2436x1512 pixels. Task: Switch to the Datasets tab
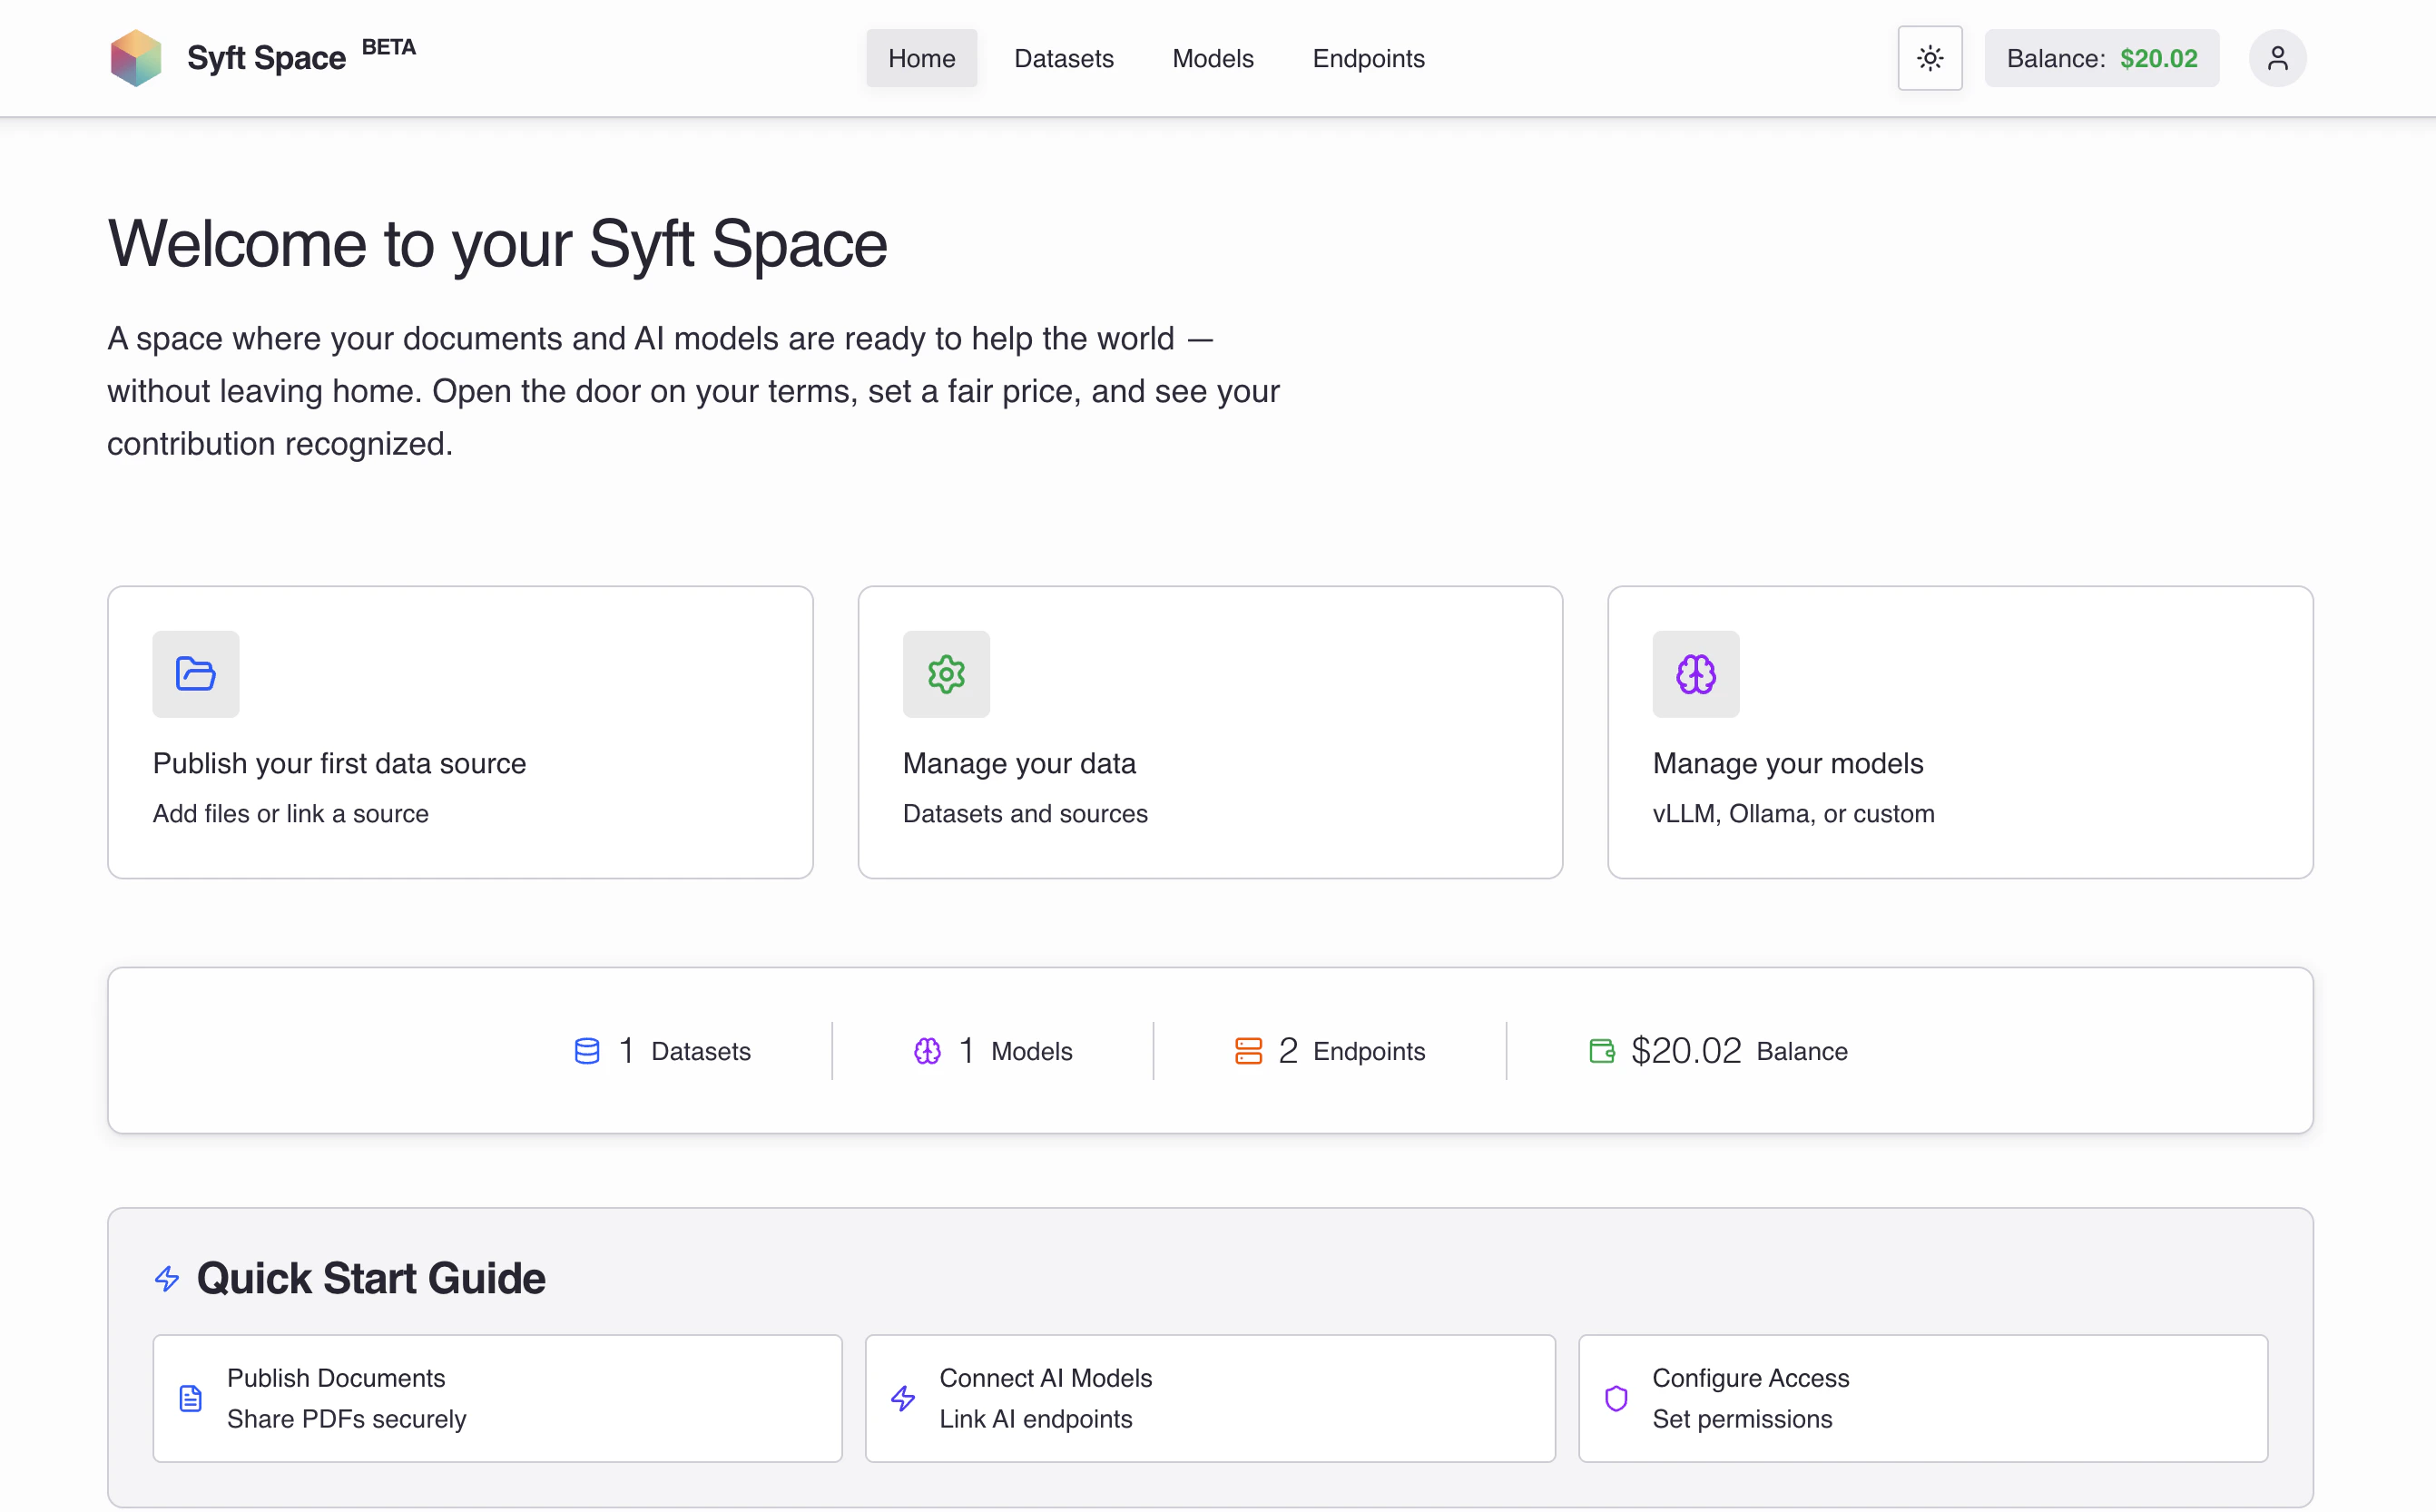tap(1064, 58)
